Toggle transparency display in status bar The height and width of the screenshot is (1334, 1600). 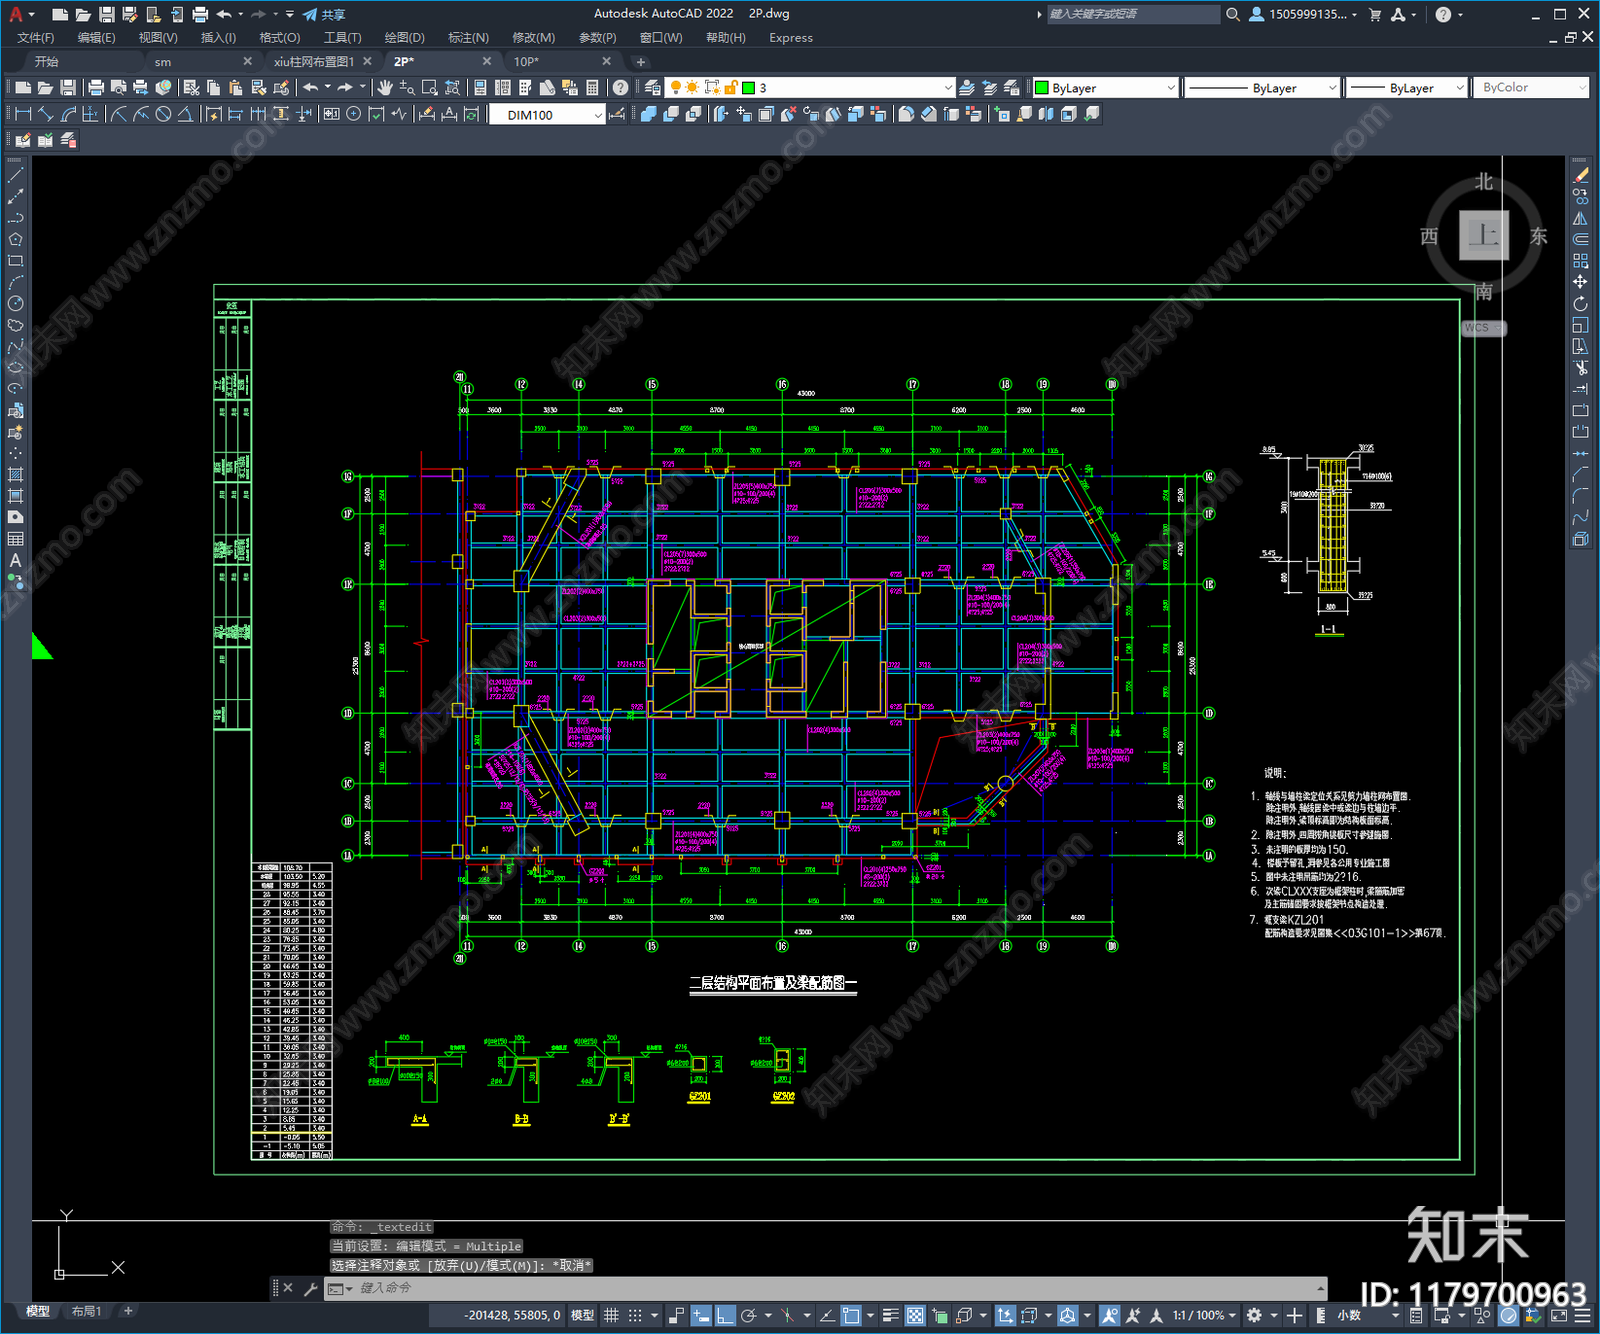[914, 1315]
